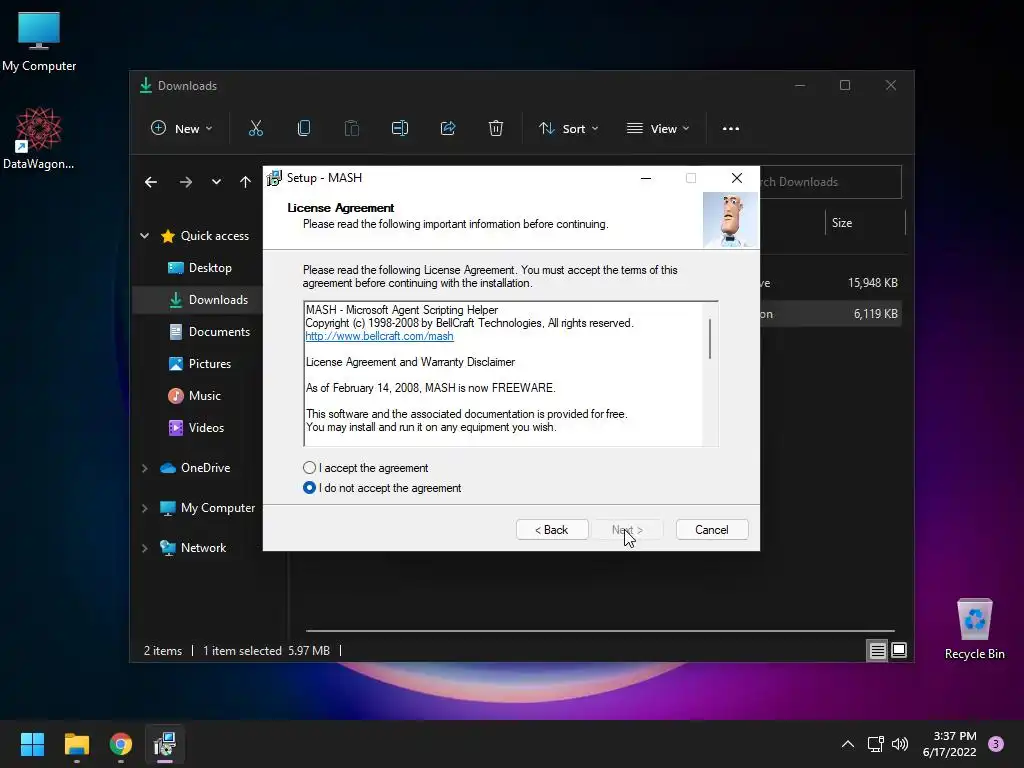Click the Size column header
Image resolution: width=1024 pixels, height=768 pixels.
pos(842,223)
